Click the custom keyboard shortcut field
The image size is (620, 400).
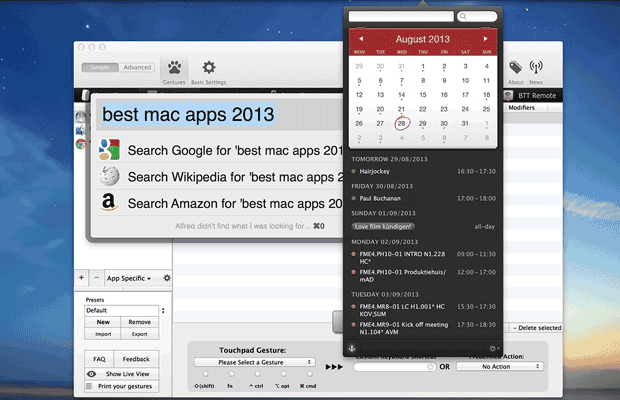click(394, 367)
